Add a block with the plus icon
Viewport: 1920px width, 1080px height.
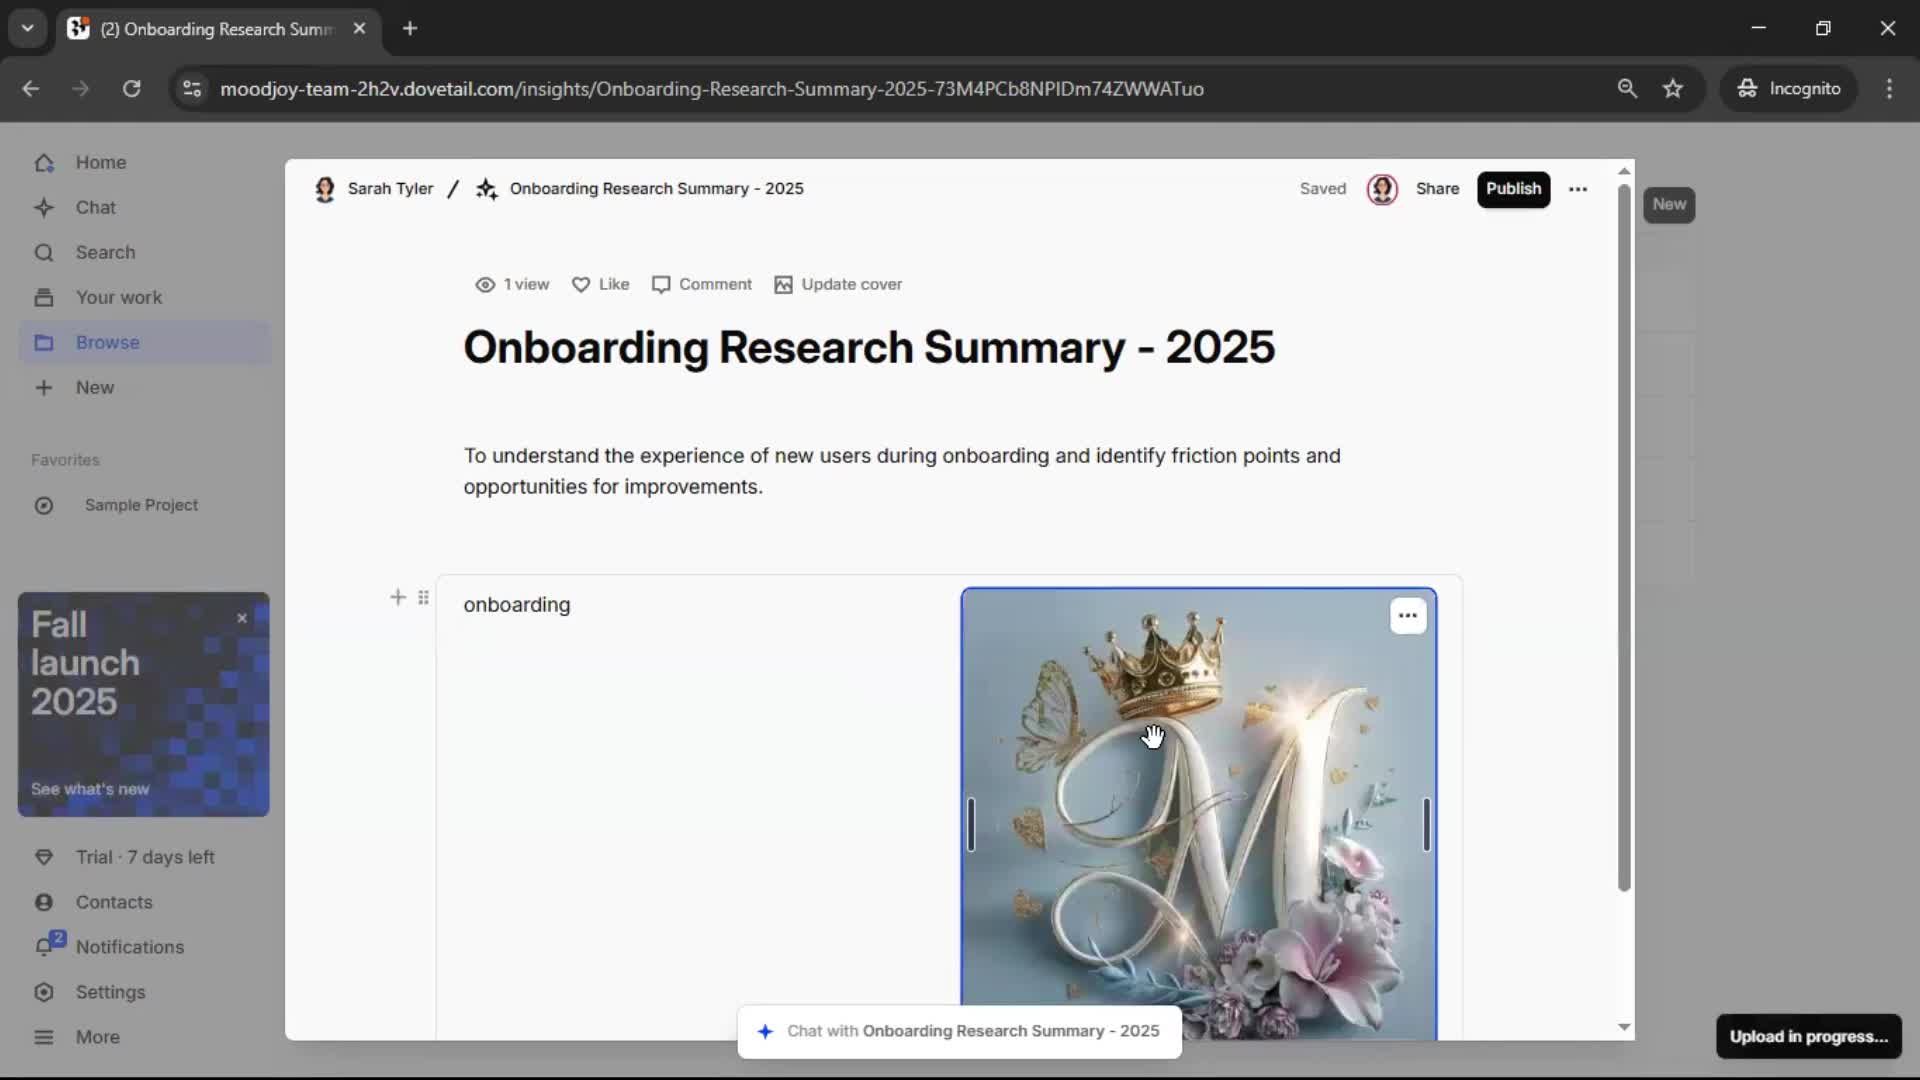pos(398,598)
